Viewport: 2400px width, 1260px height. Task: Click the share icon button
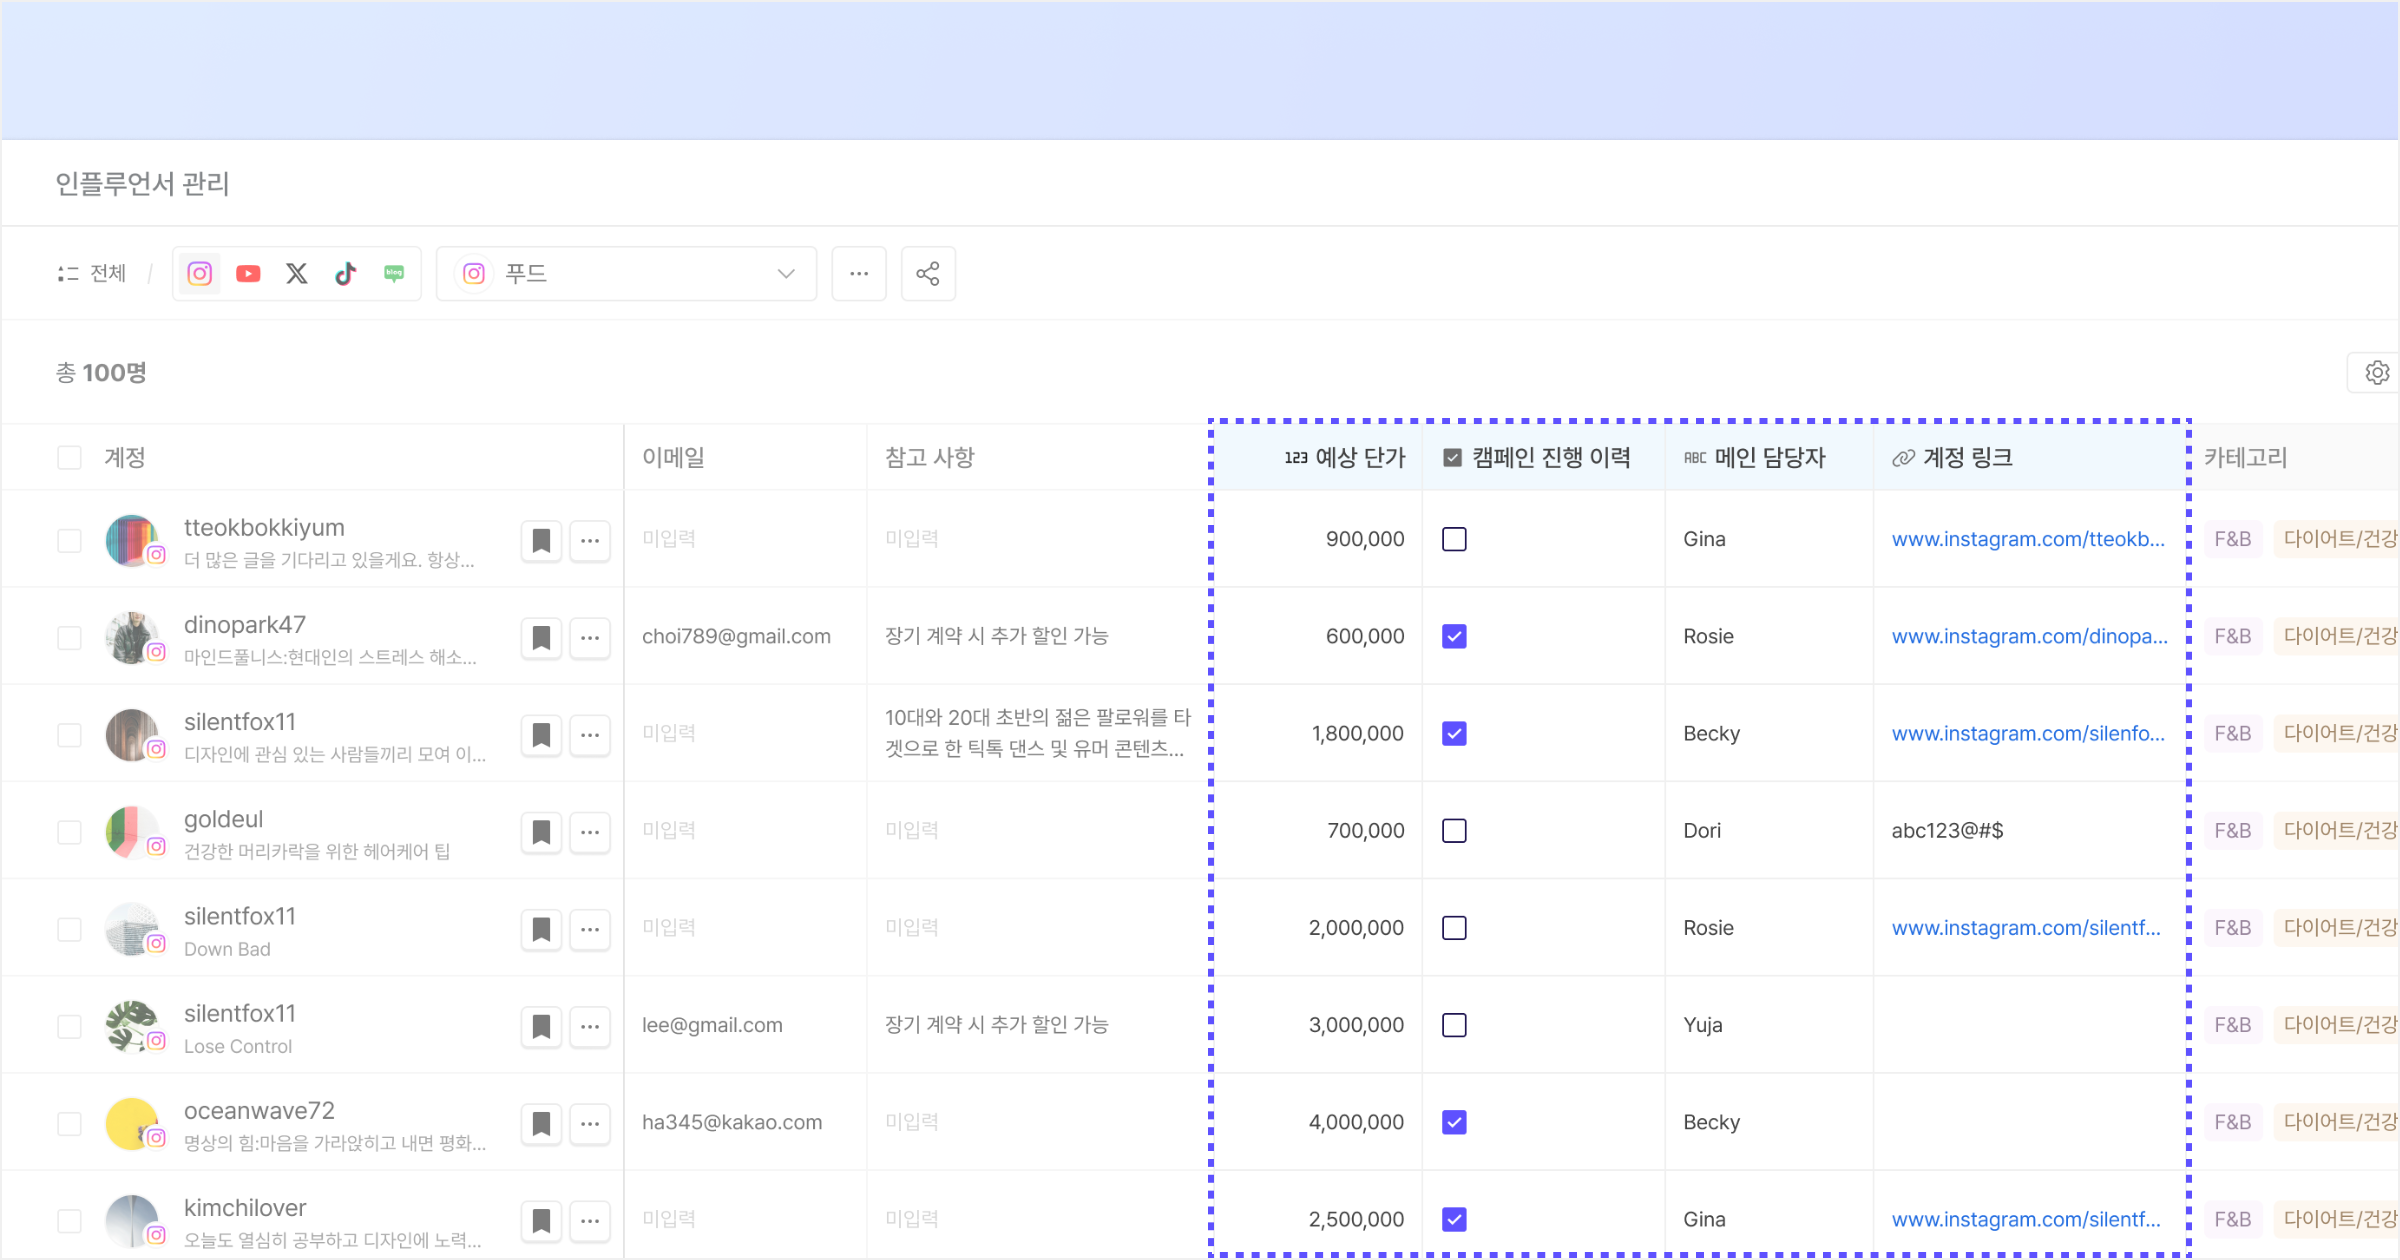pos(928,274)
